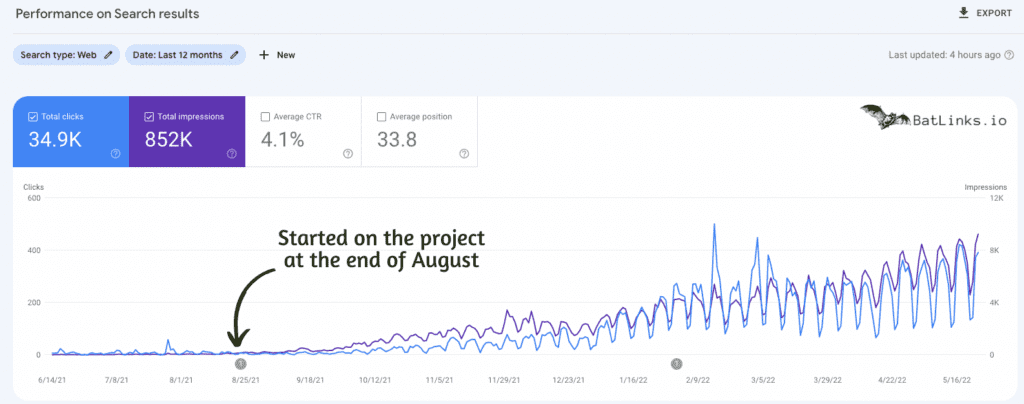Add a New filter
Screen dimensions: 1024x404
point(278,55)
